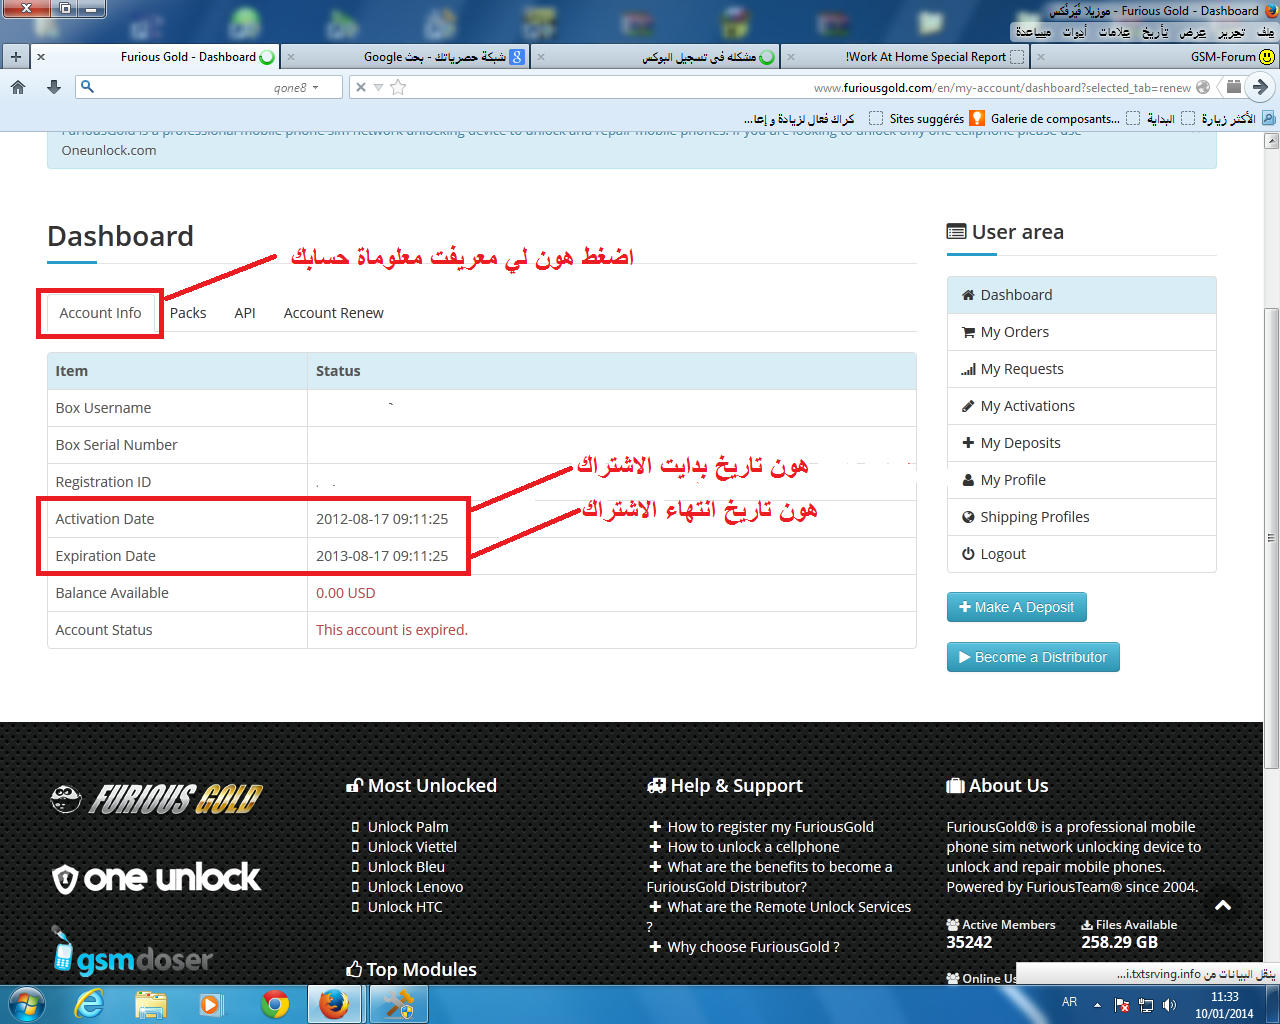Screen dimensions: 1280x1024
Task: Open the Unlock Lenovo link
Action: (x=416, y=887)
